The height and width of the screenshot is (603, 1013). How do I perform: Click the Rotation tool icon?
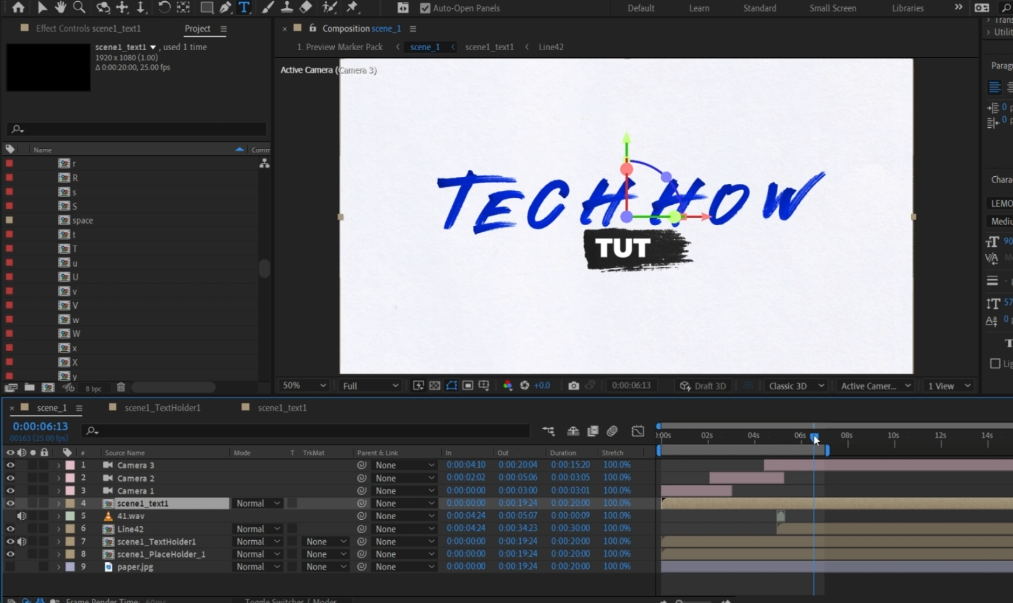tap(164, 8)
